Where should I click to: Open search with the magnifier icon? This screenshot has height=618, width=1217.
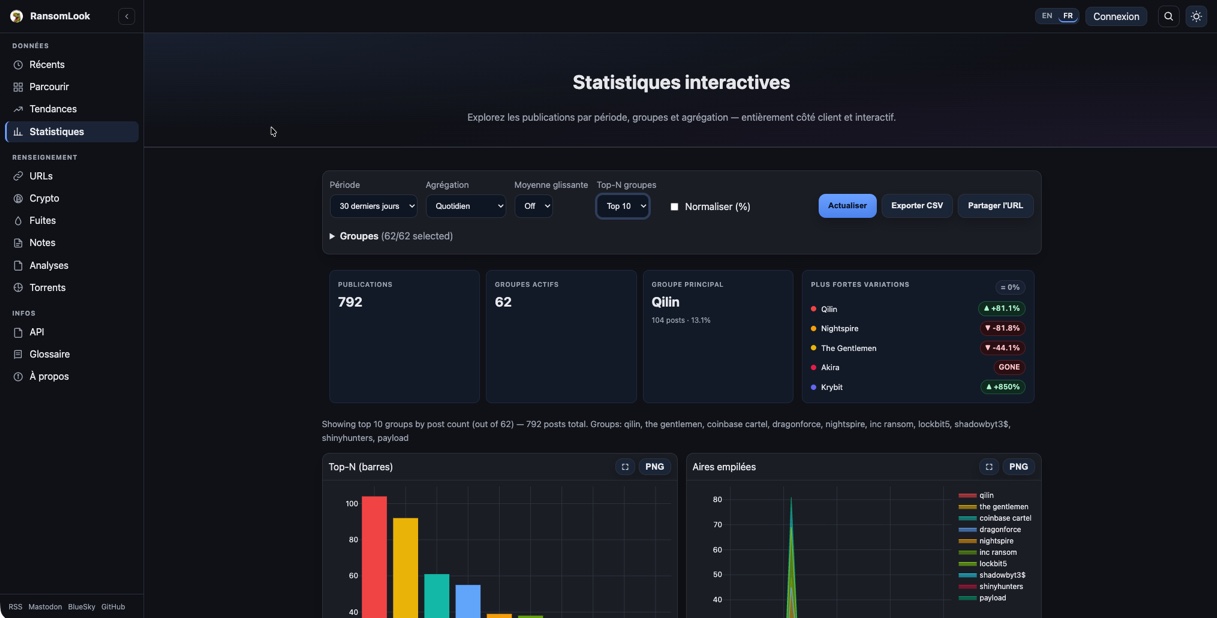pyautogui.click(x=1168, y=16)
